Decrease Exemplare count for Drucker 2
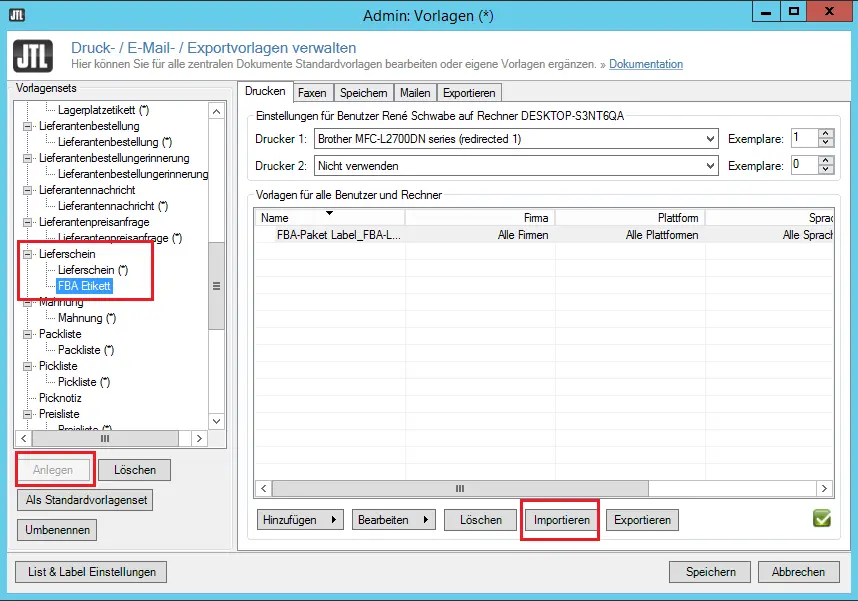This screenshot has width=858, height=601. [x=826, y=170]
